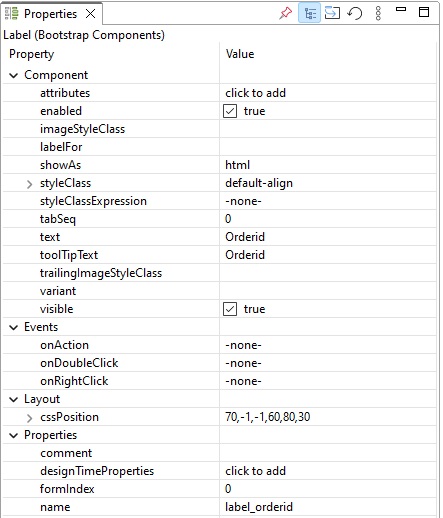Expand the styleClass property row
The width and height of the screenshot is (443, 518).
point(29,184)
